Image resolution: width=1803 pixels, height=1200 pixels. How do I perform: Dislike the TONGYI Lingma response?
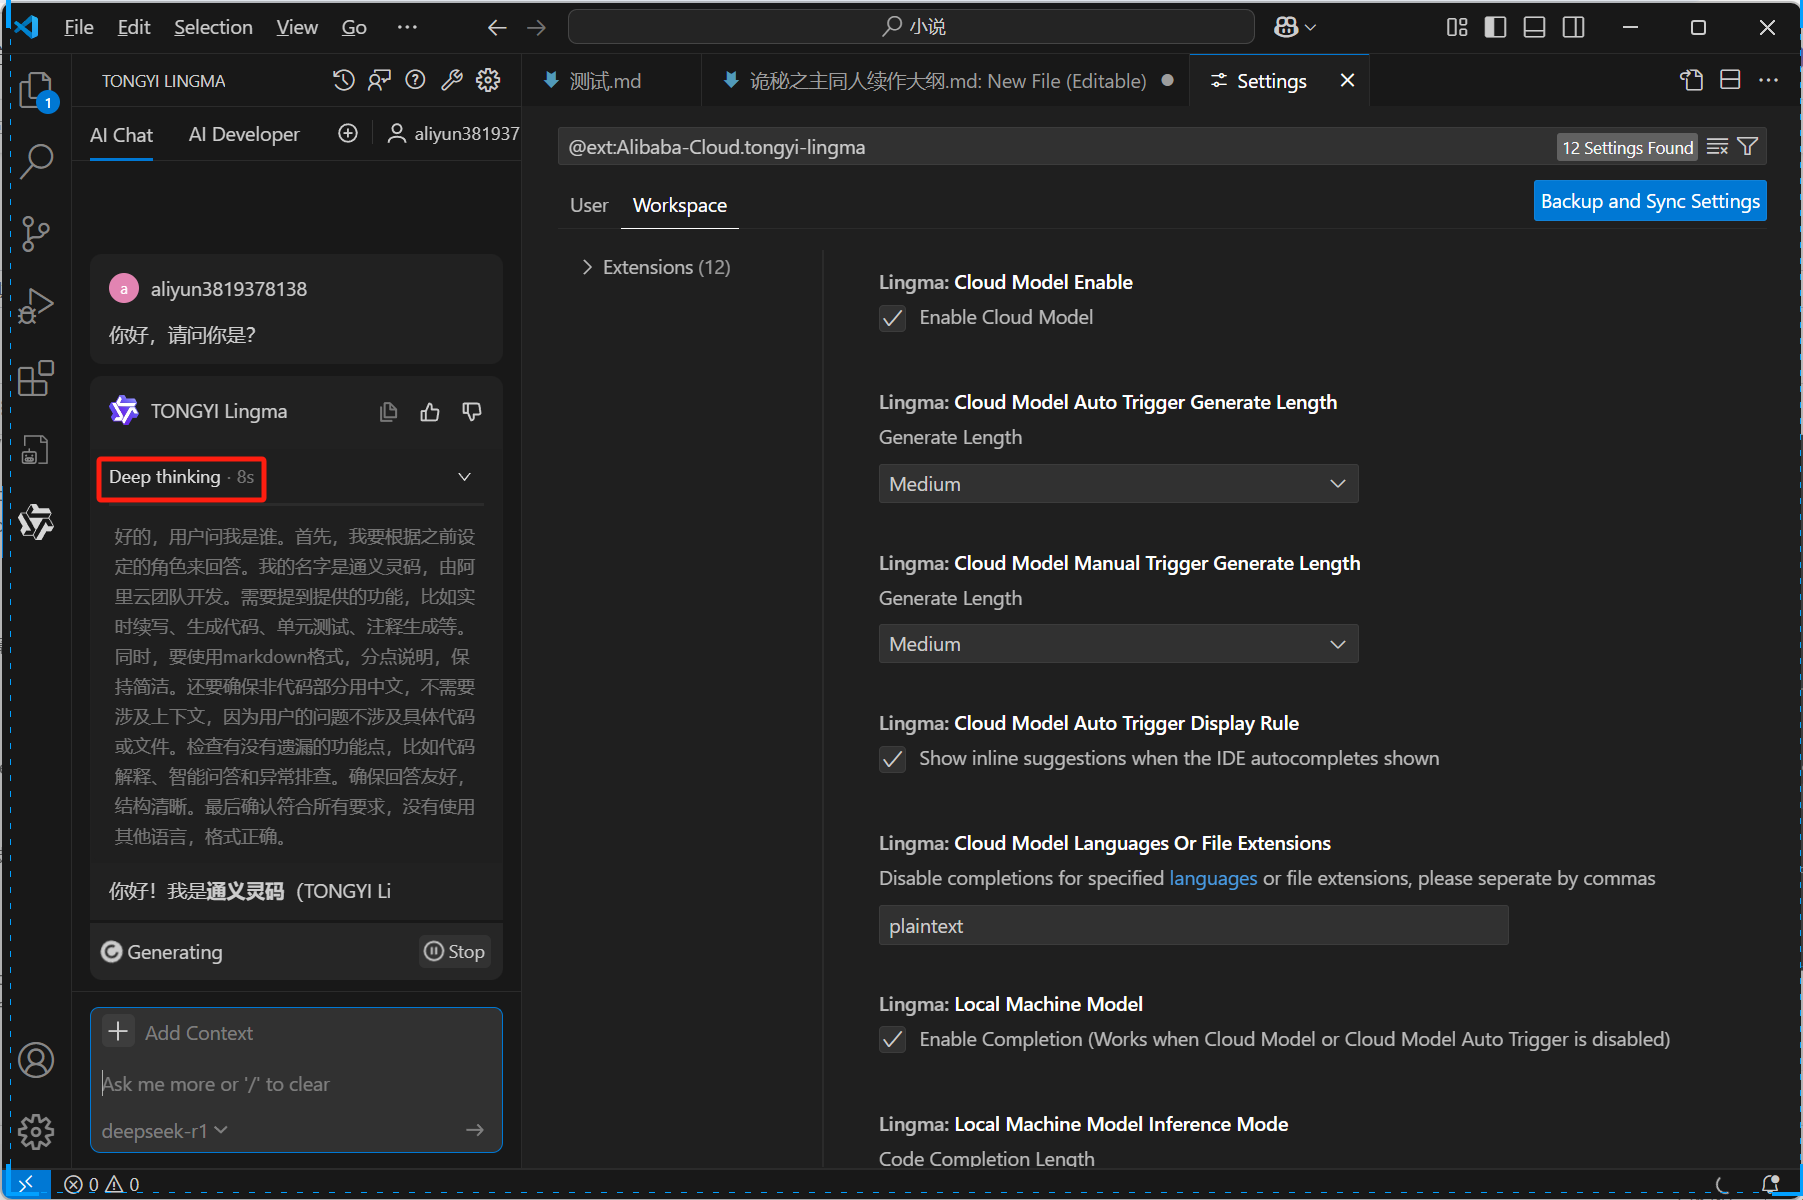tap(472, 412)
